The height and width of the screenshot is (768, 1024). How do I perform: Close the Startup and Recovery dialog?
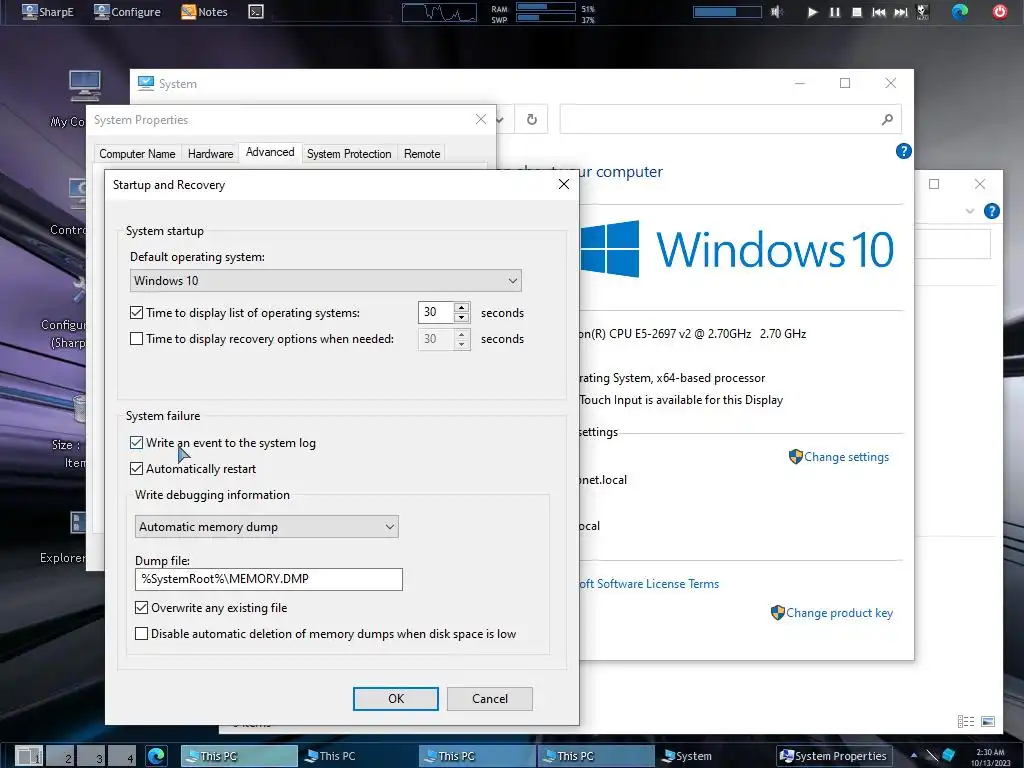click(564, 184)
